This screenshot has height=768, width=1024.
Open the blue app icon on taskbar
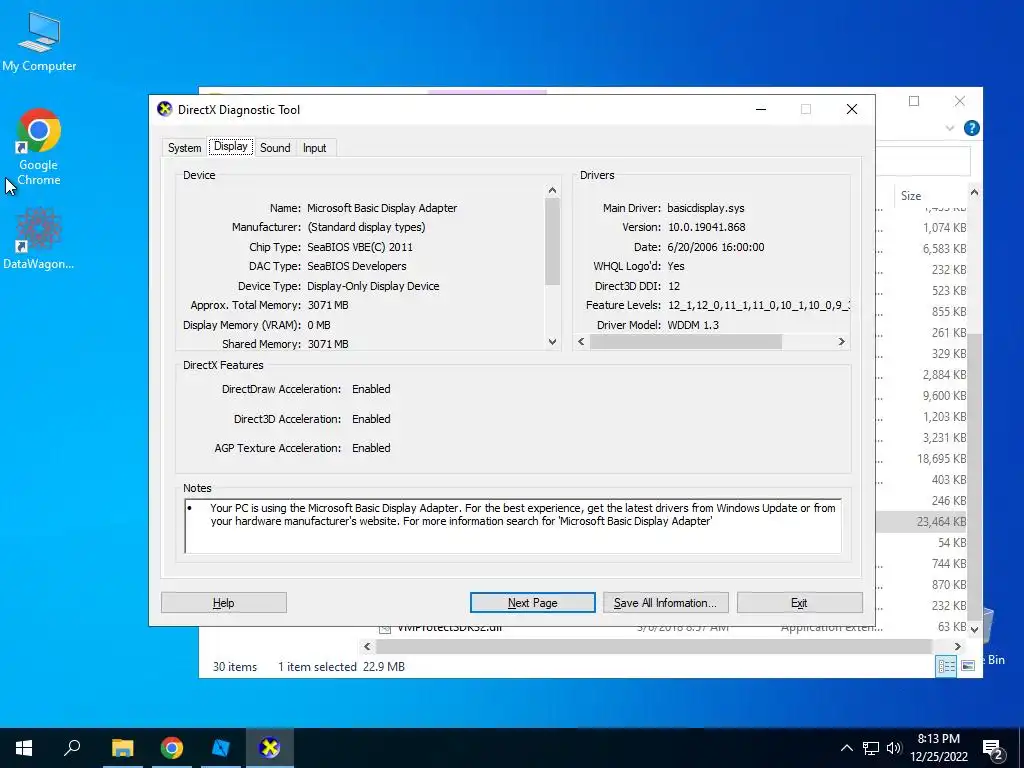point(221,748)
